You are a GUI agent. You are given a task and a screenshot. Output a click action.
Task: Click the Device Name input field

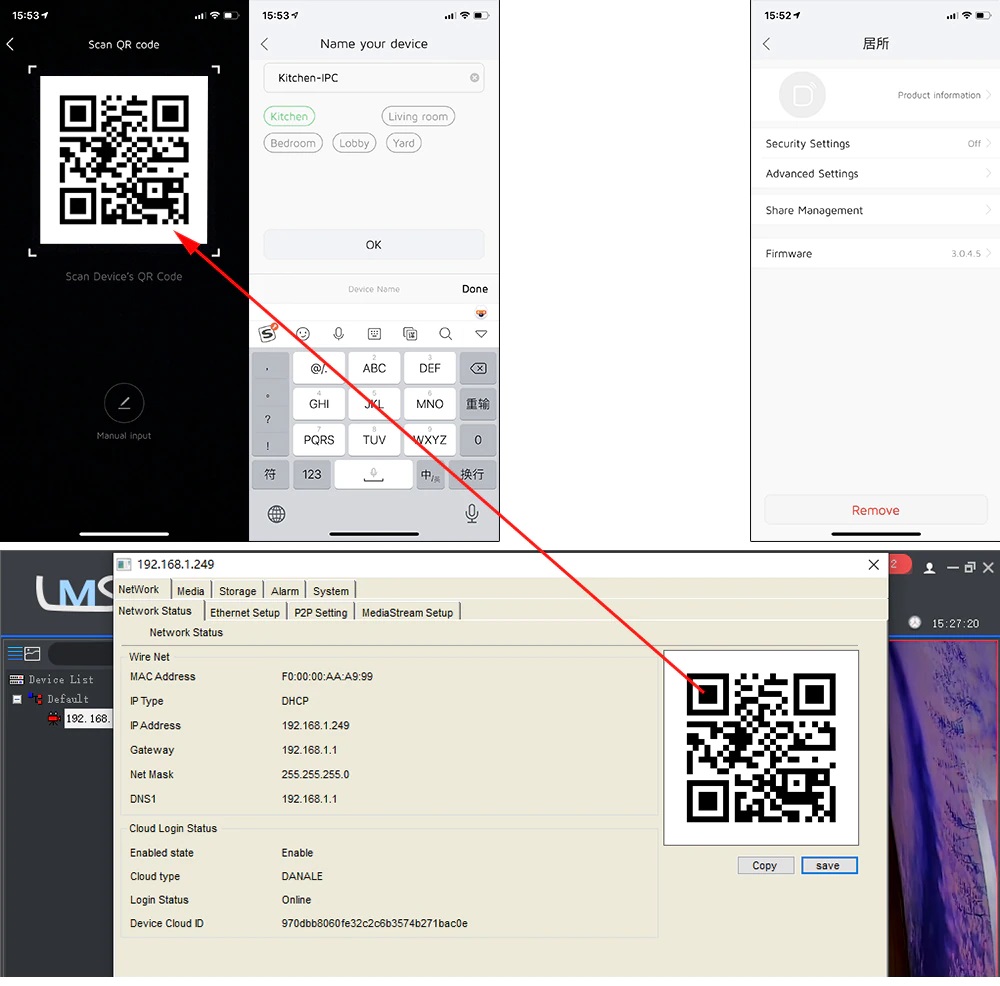[x=374, y=289]
